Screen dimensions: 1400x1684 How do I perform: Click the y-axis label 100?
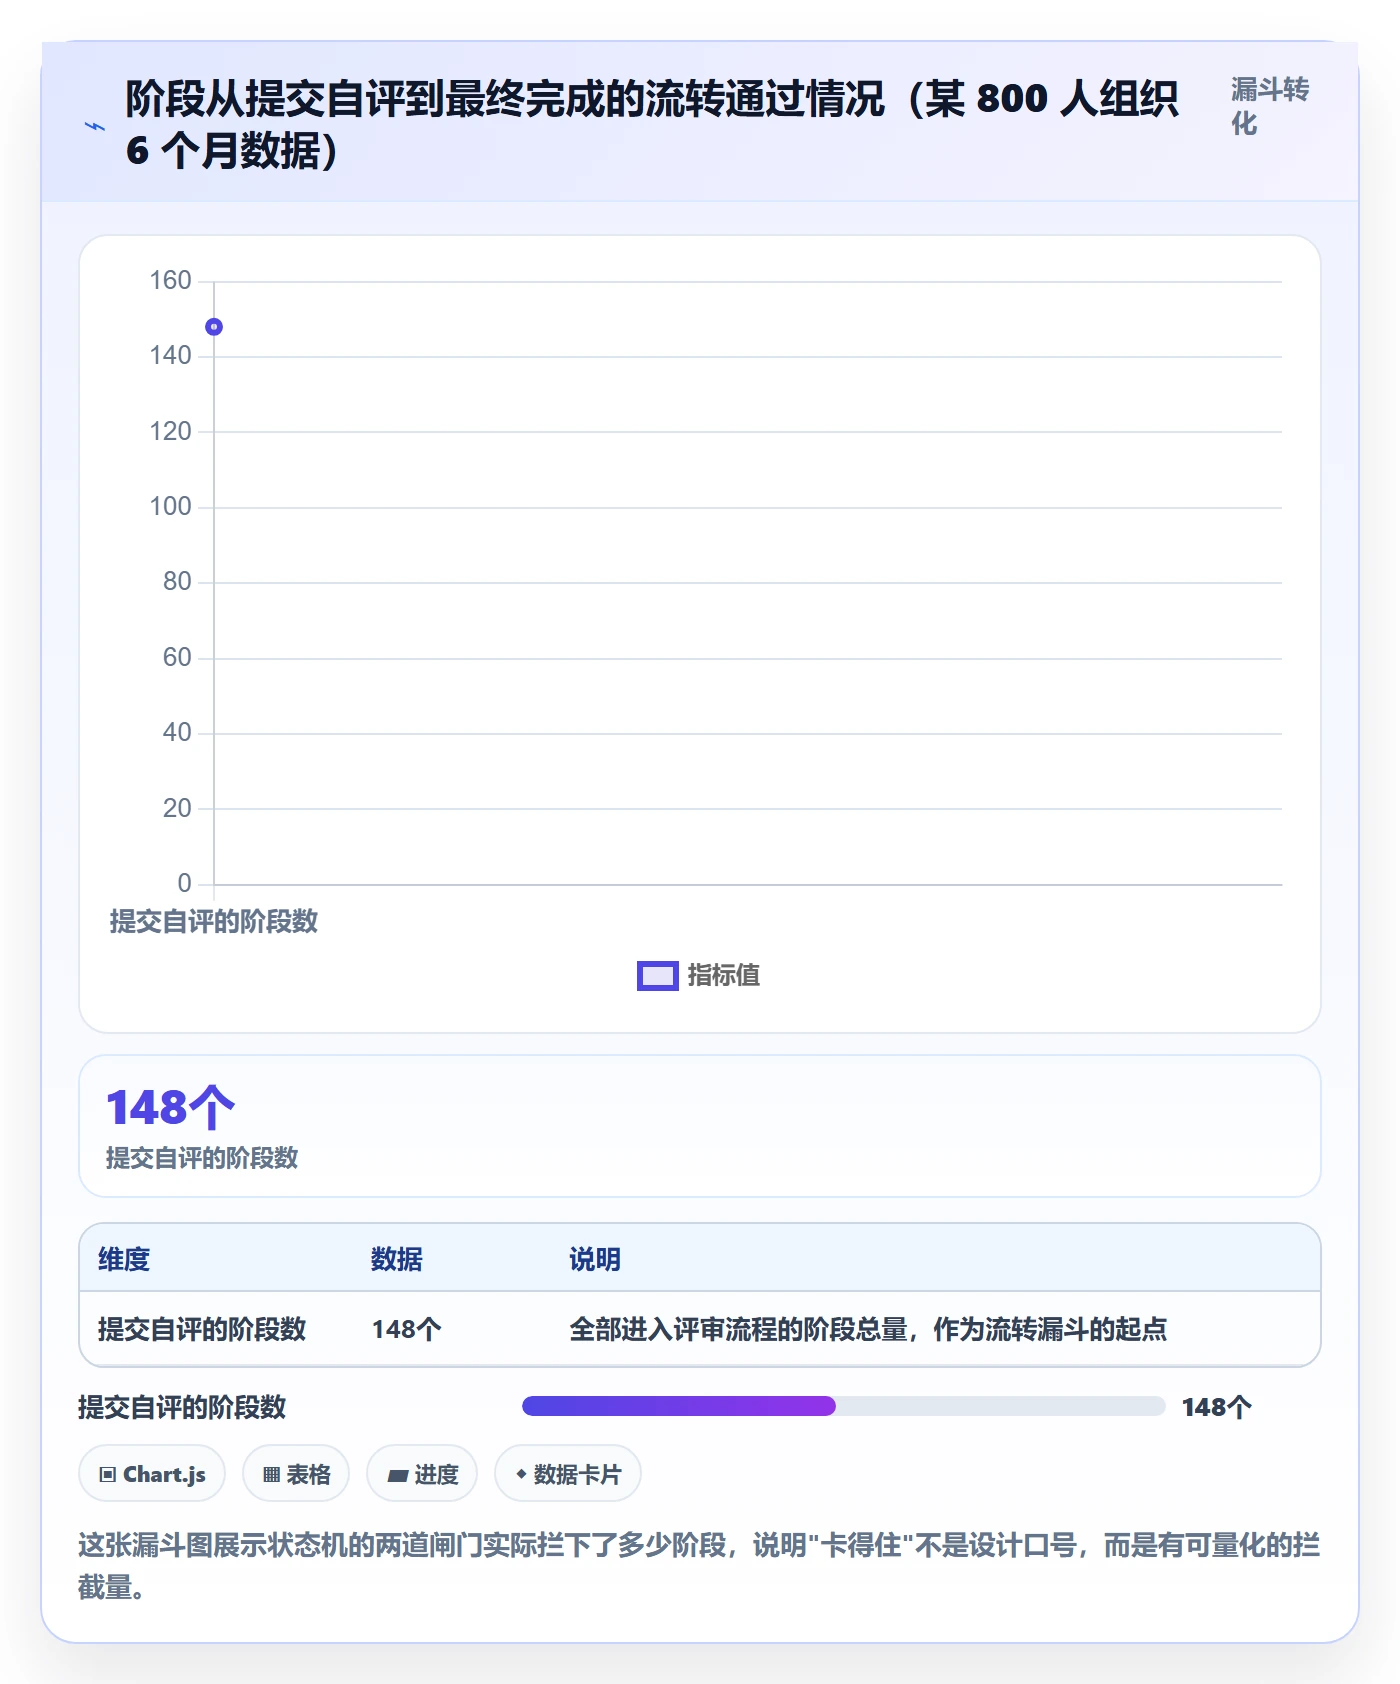(170, 506)
